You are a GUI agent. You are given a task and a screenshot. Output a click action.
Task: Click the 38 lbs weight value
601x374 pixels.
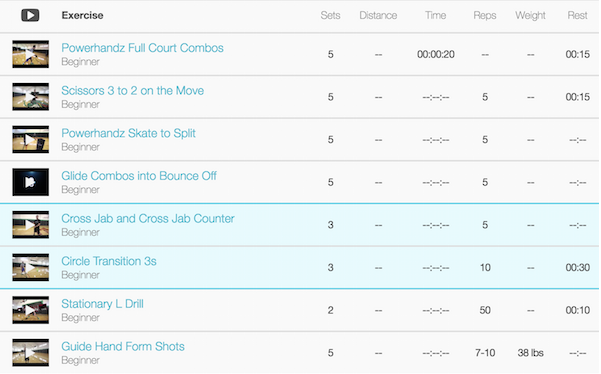[x=530, y=353]
